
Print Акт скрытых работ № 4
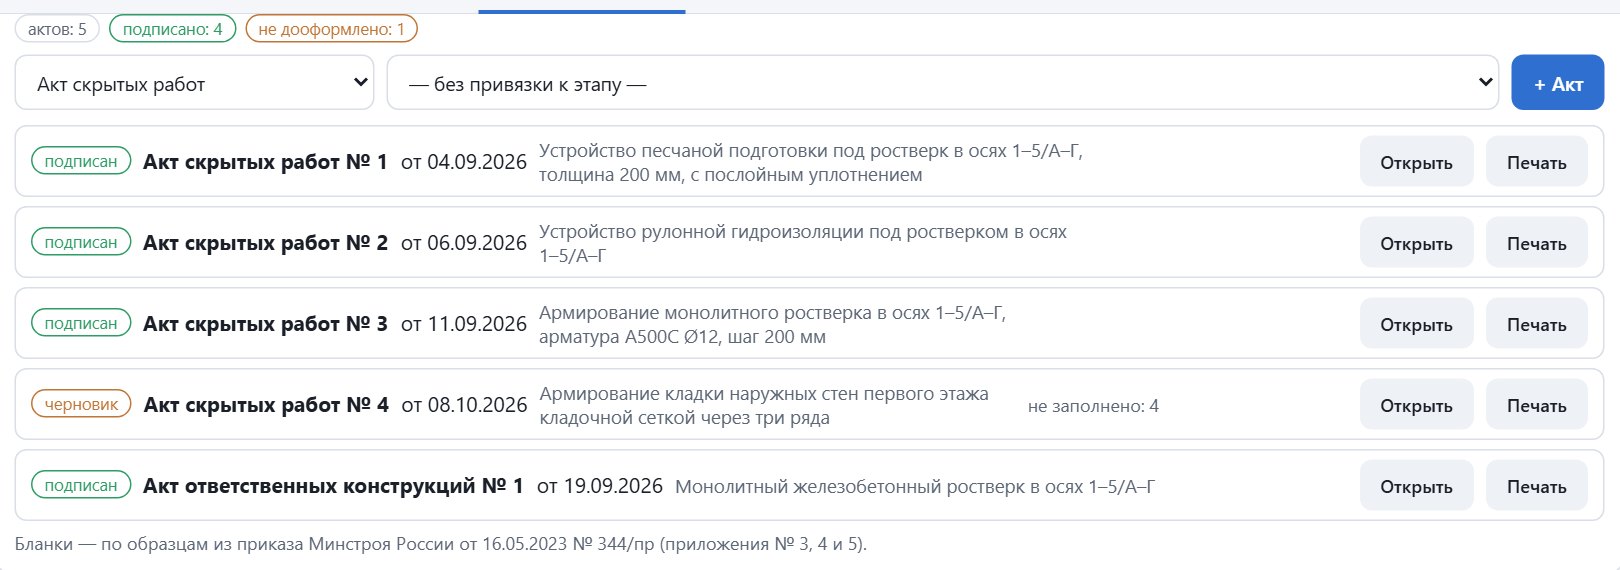[x=1536, y=405]
